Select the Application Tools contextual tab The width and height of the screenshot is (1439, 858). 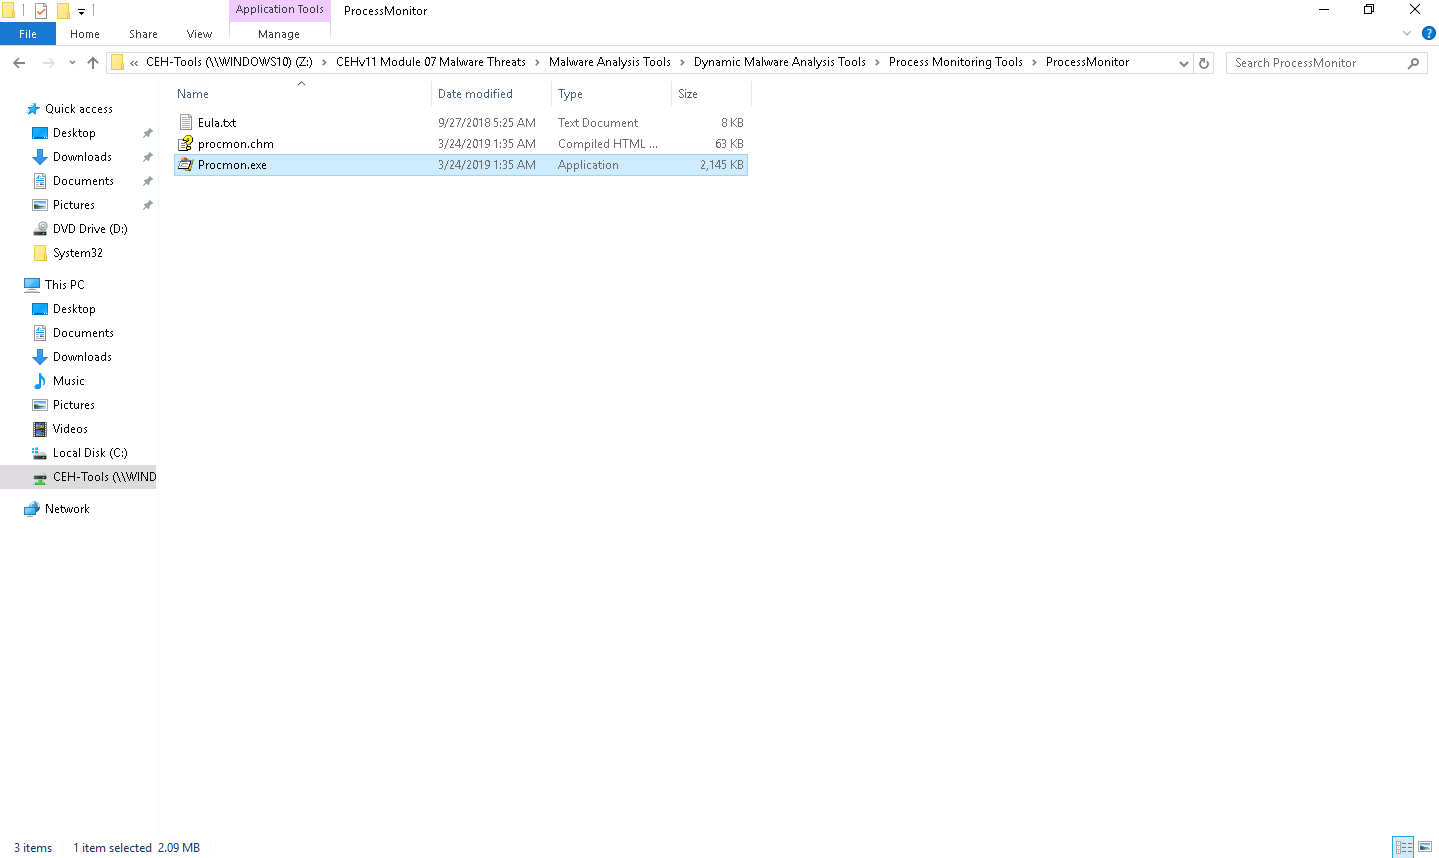click(x=280, y=10)
